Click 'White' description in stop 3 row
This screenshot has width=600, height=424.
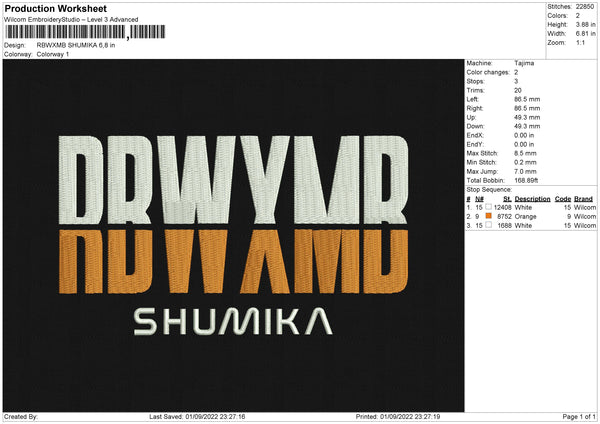pos(523,226)
